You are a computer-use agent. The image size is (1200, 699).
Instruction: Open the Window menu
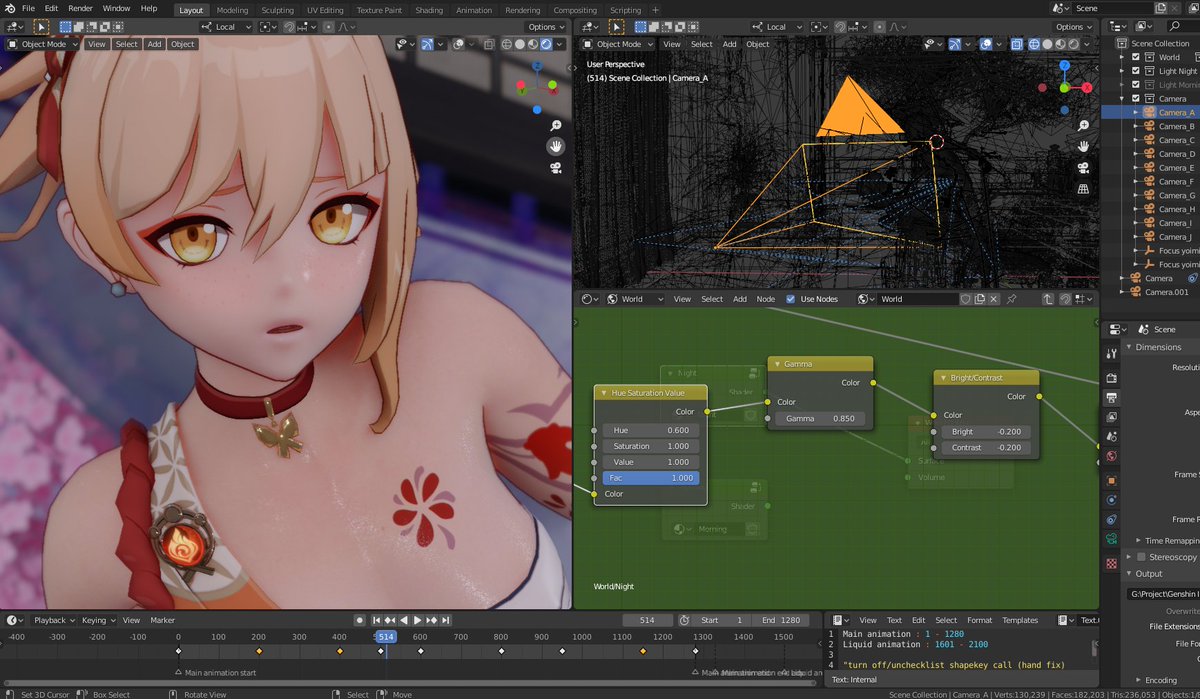pyautogui.click(x=116, y=8)
